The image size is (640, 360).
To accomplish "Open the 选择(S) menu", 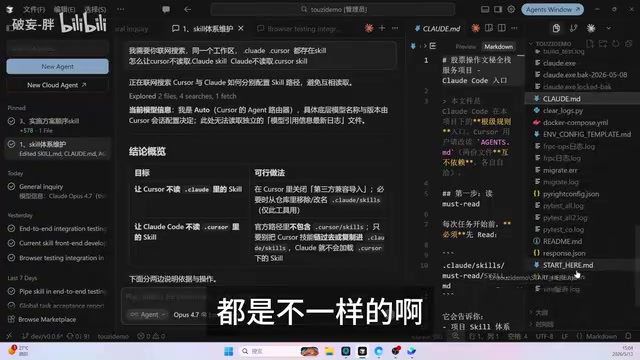I will pos(95,9).
